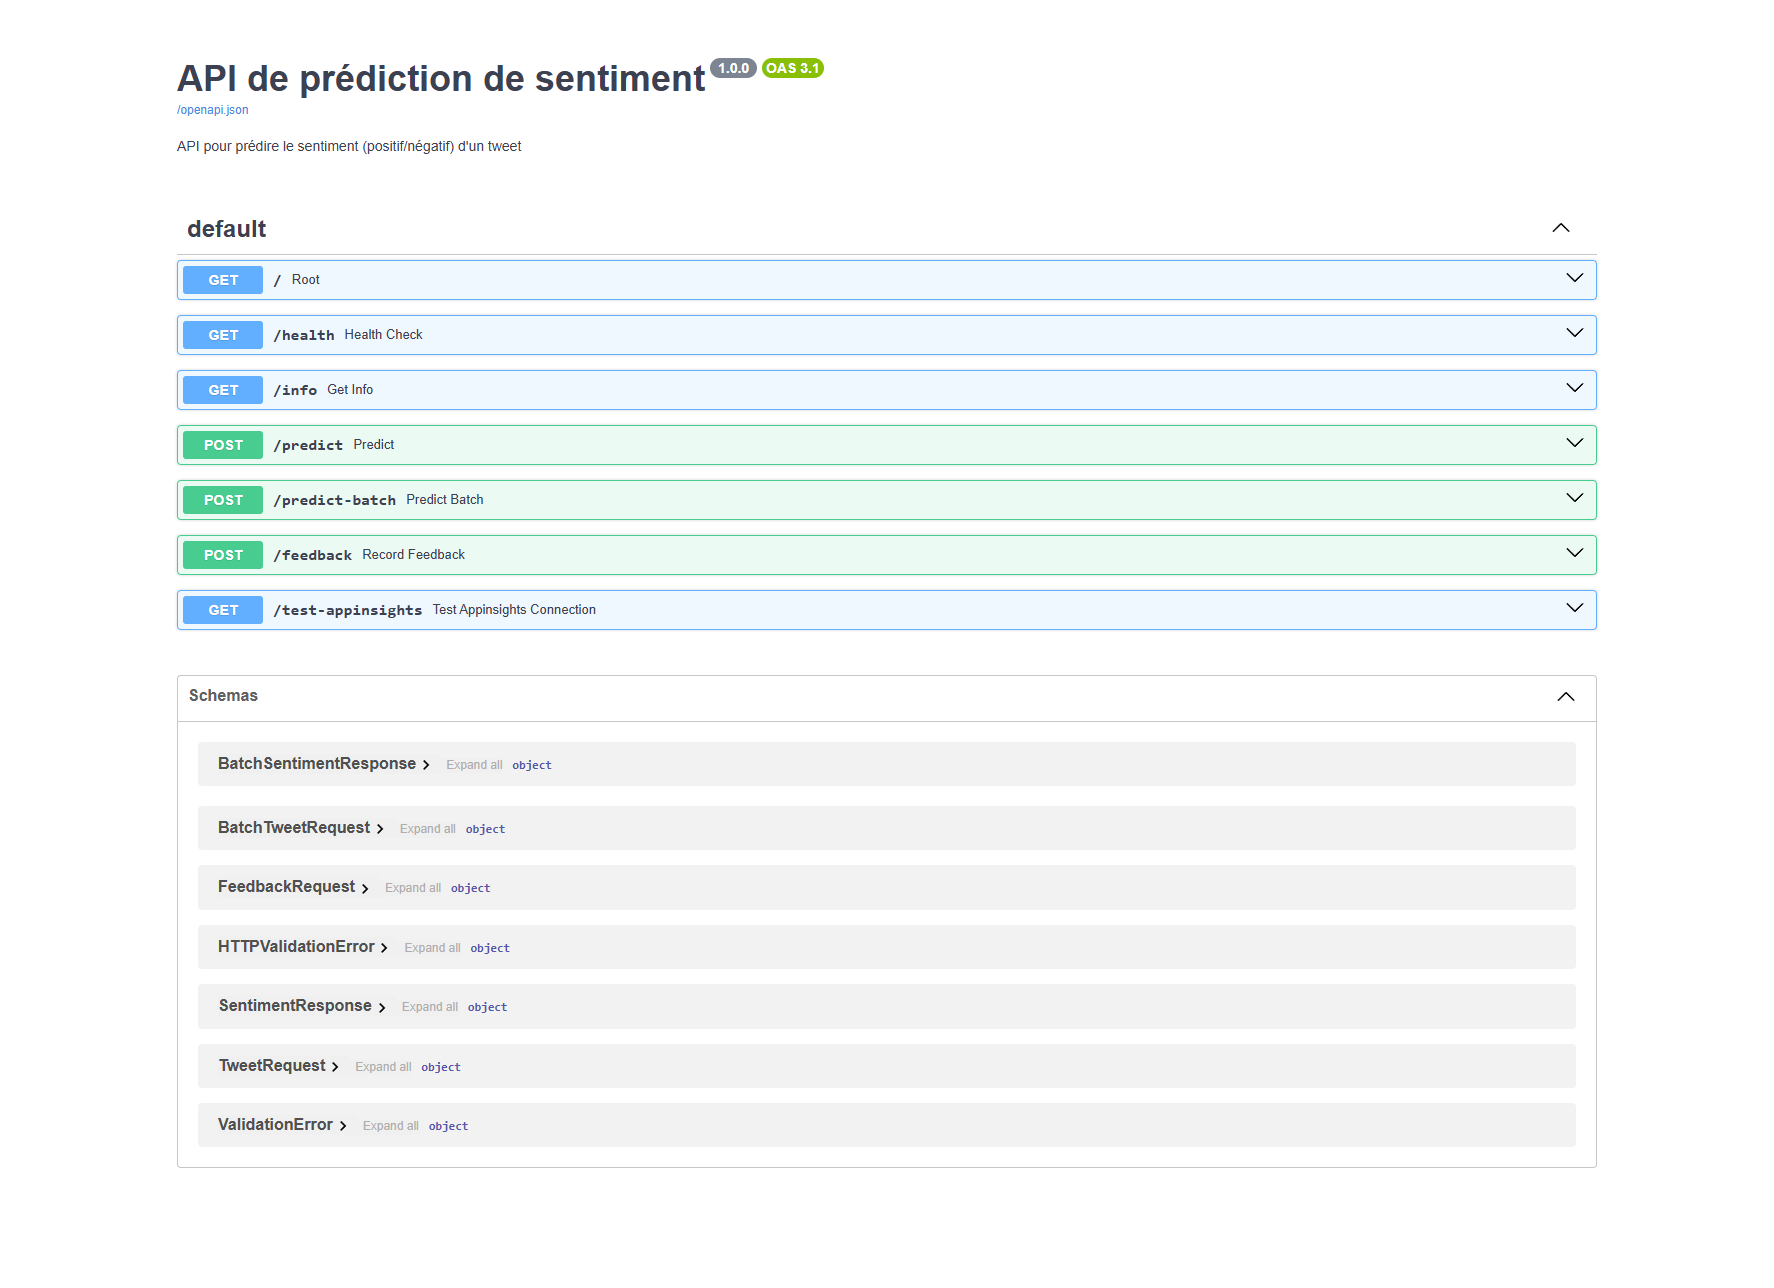
Task: Click the /info path text
Action: click(295, 390)
